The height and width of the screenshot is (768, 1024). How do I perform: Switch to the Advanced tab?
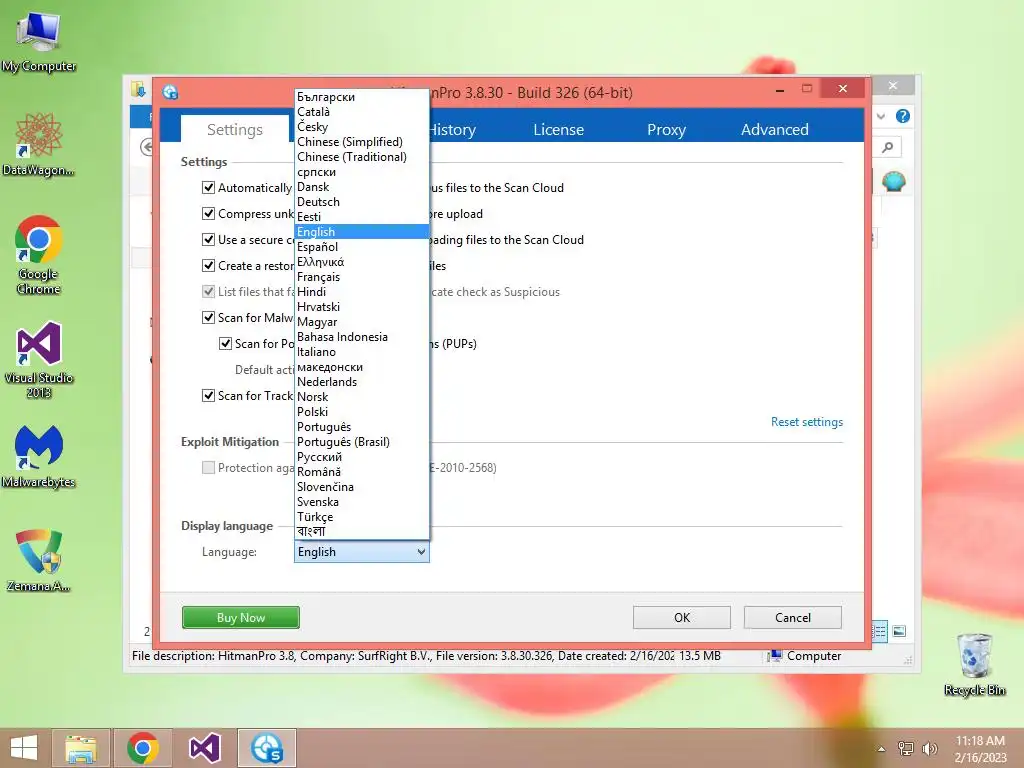(775, 129)
